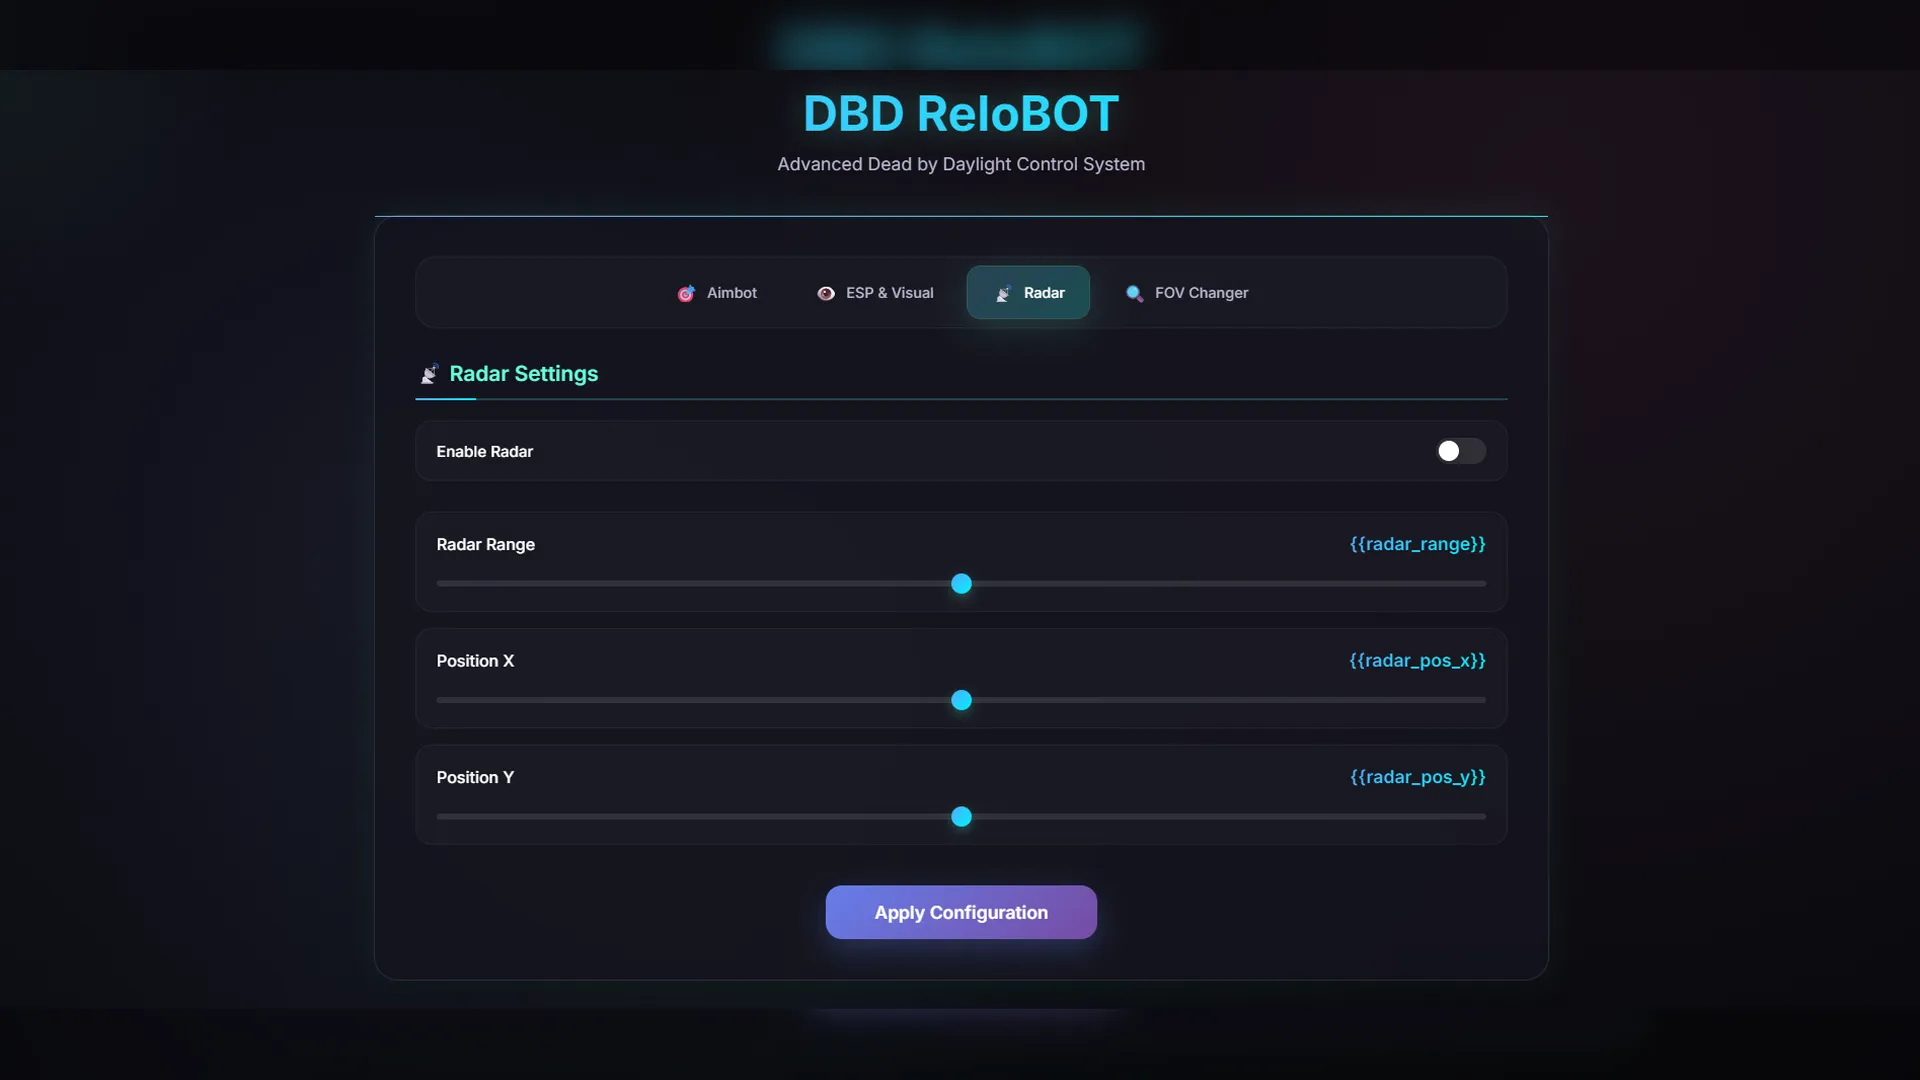Click the eye icon for ESP & Visual
Image resolution: width=1920 pixels, height=1080 pixels.
click(x=826, y=293)
